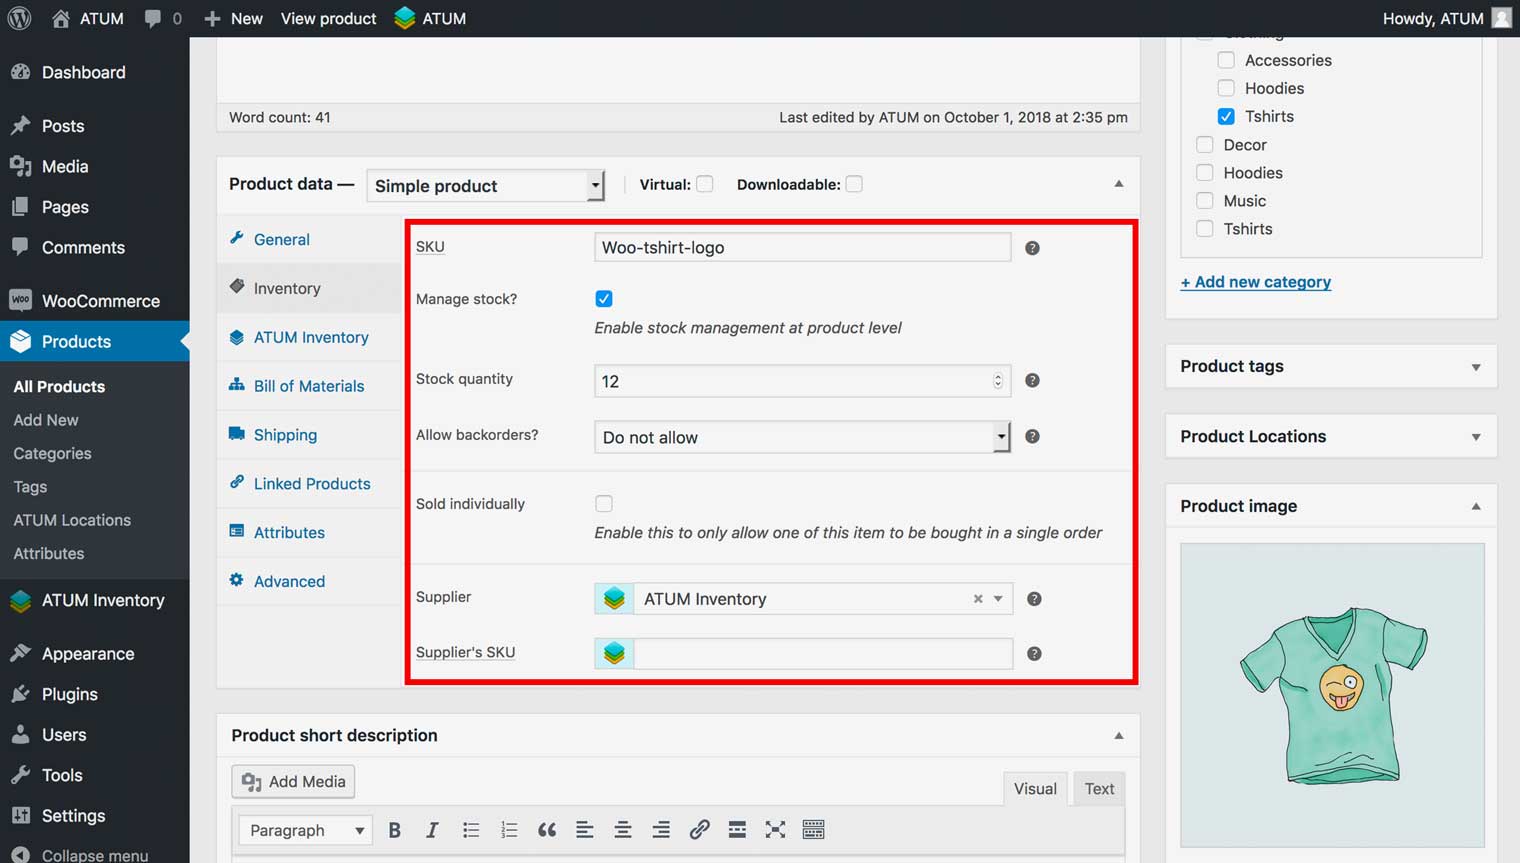Uncheck the Manage stock checkbox

pyautogui.click(x=604, y=299)
